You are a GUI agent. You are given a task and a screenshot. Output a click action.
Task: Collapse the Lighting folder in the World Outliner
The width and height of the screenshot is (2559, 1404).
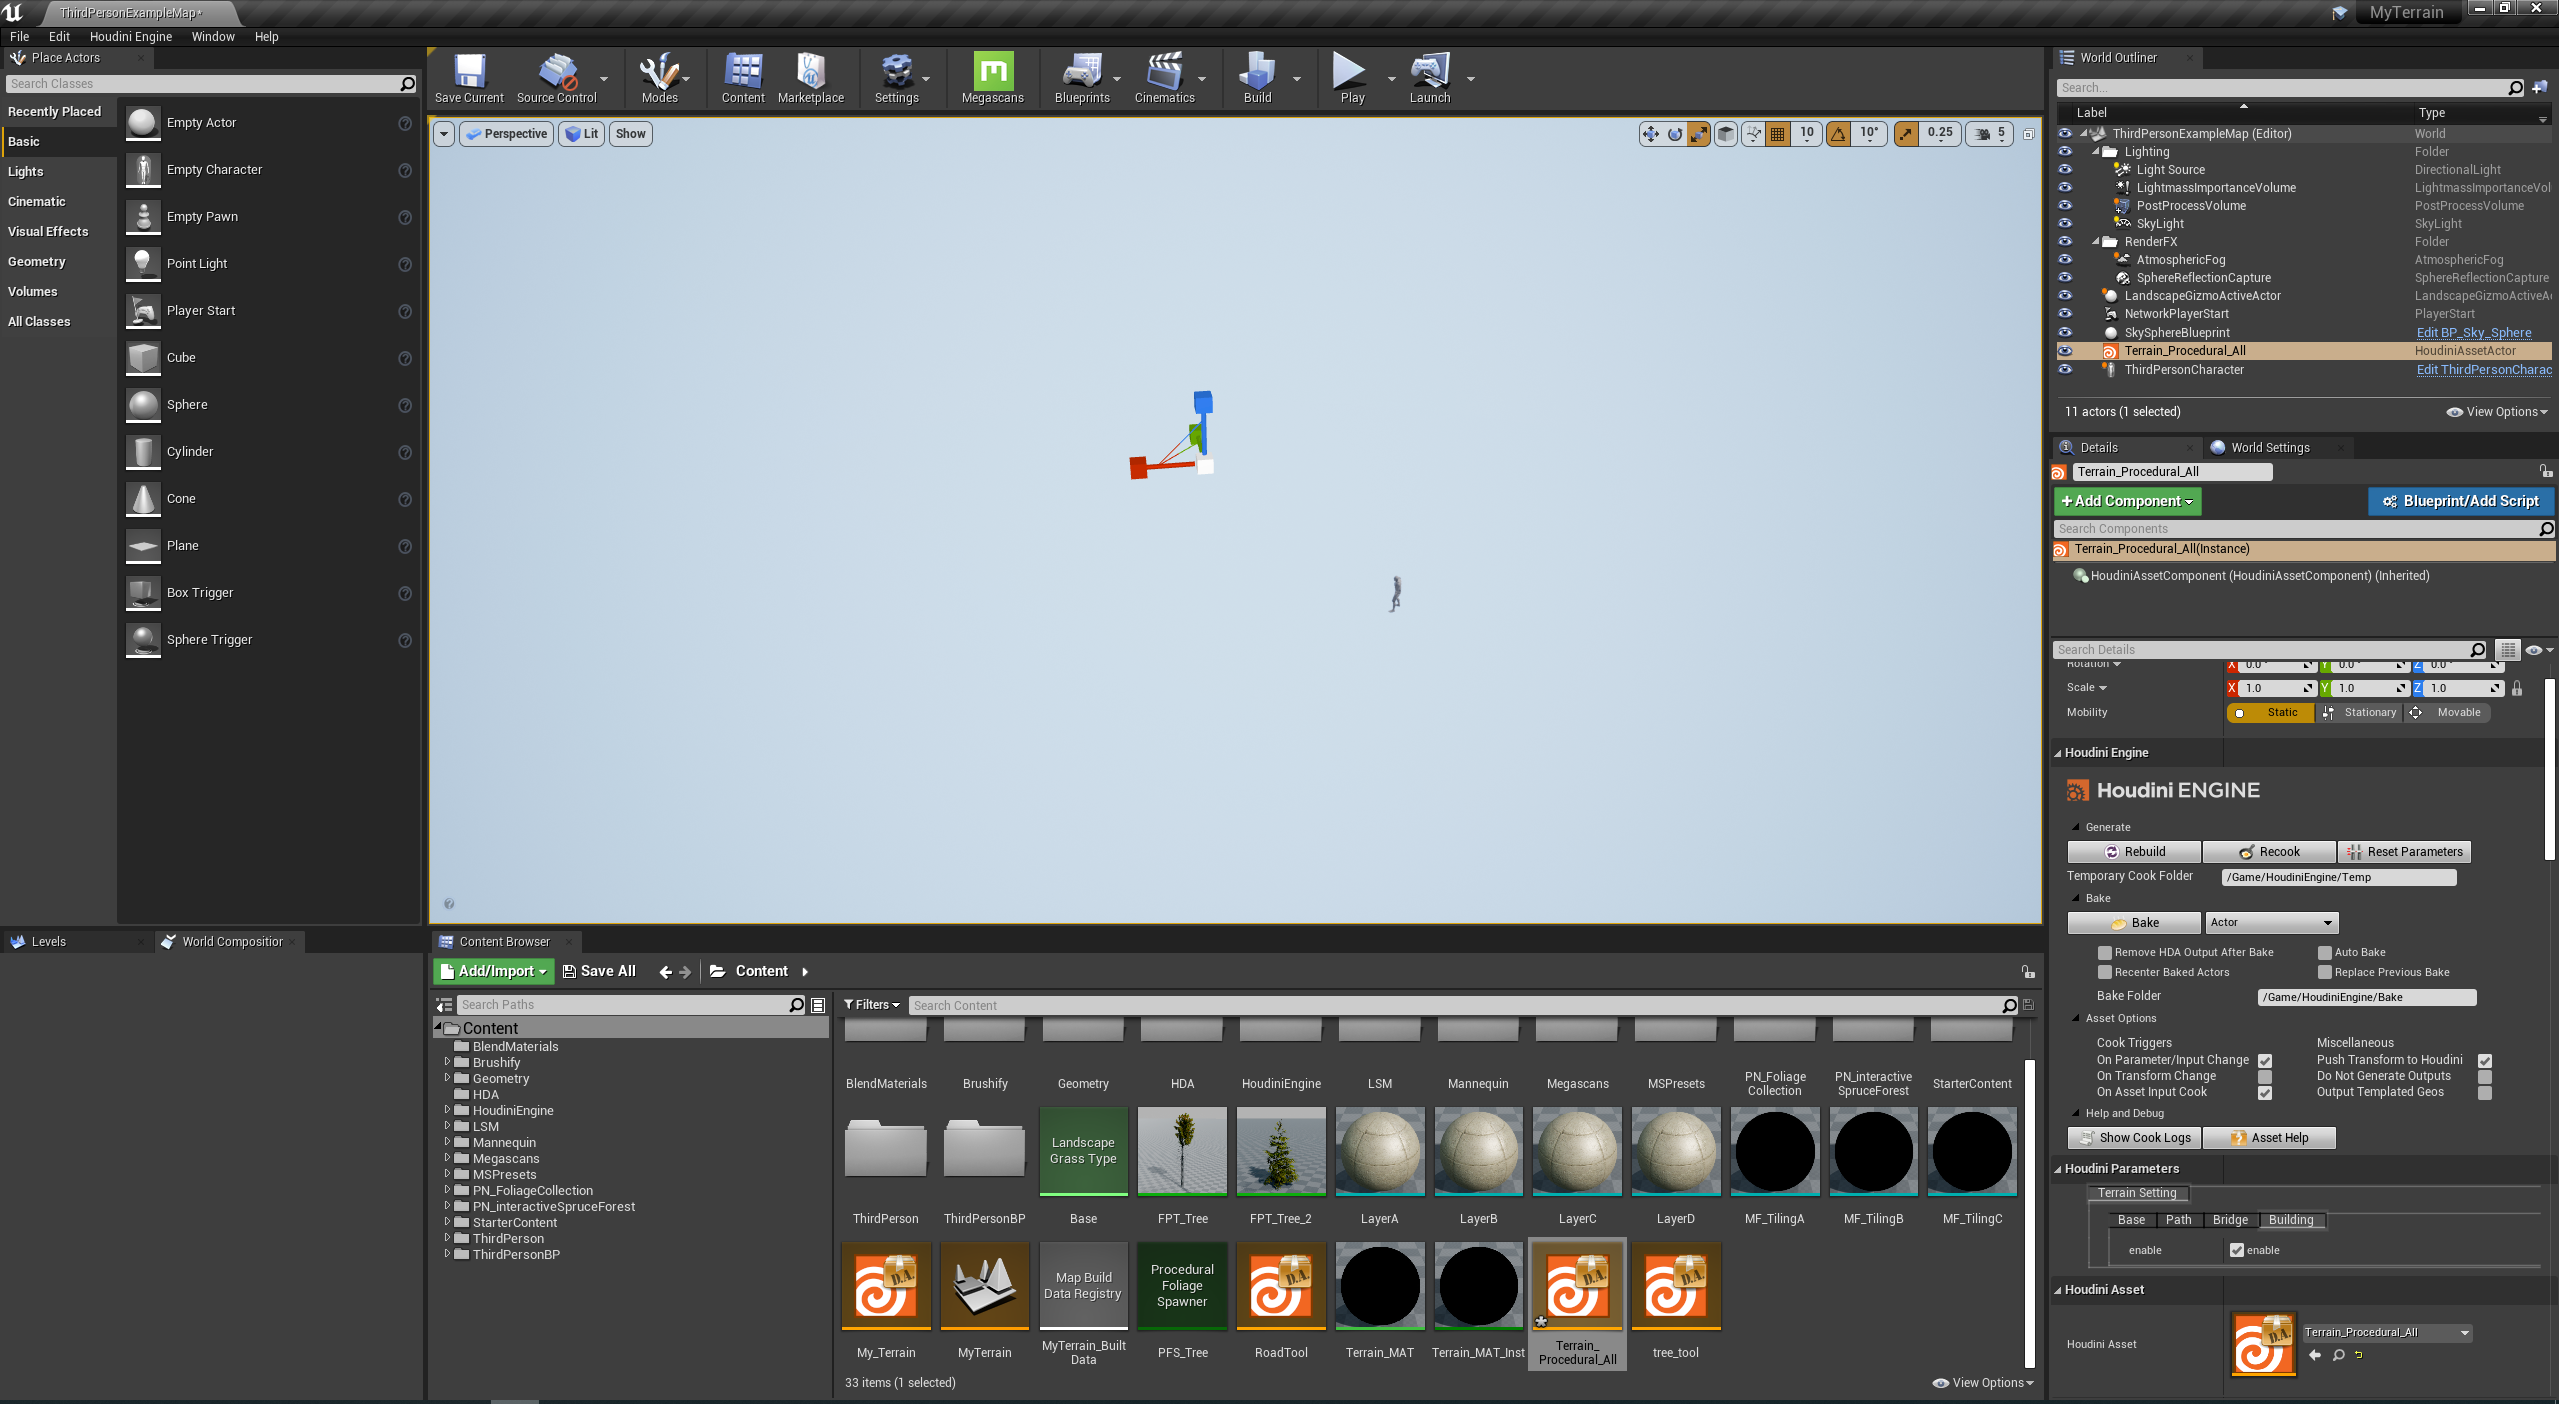pos(2096,152)
